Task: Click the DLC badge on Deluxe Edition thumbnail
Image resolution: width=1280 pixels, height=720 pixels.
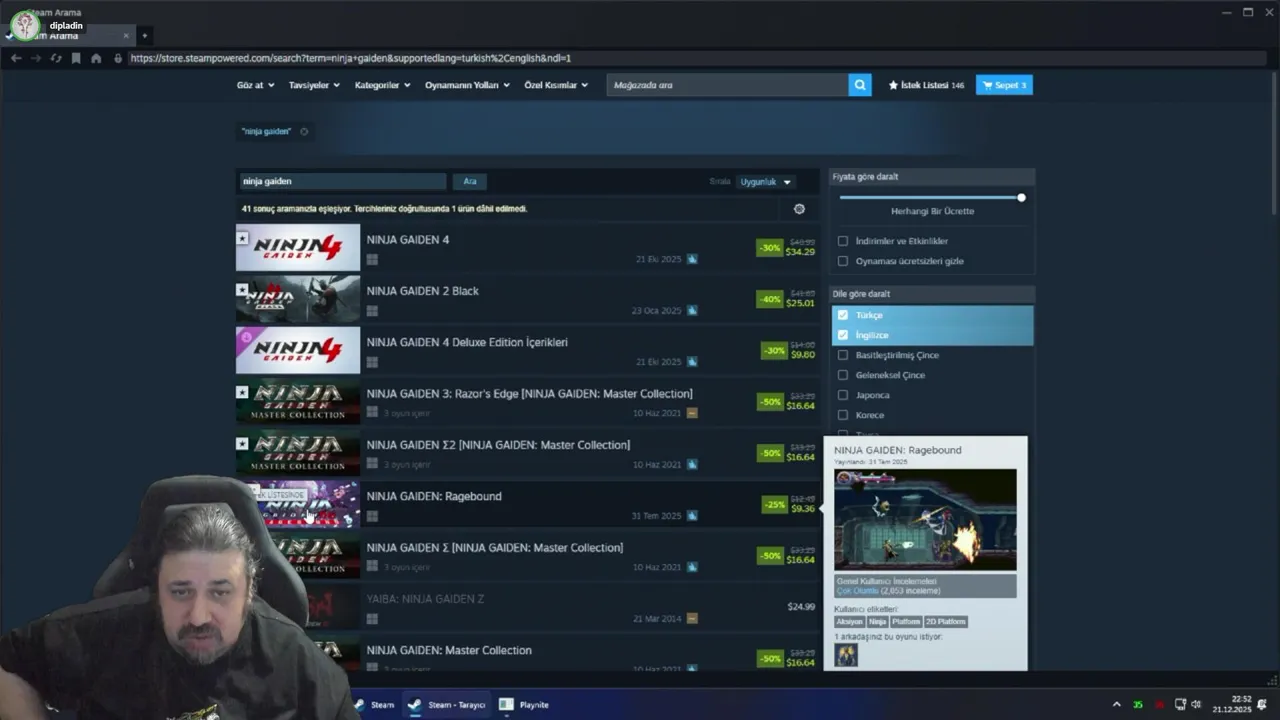Action: click(246, 338)
